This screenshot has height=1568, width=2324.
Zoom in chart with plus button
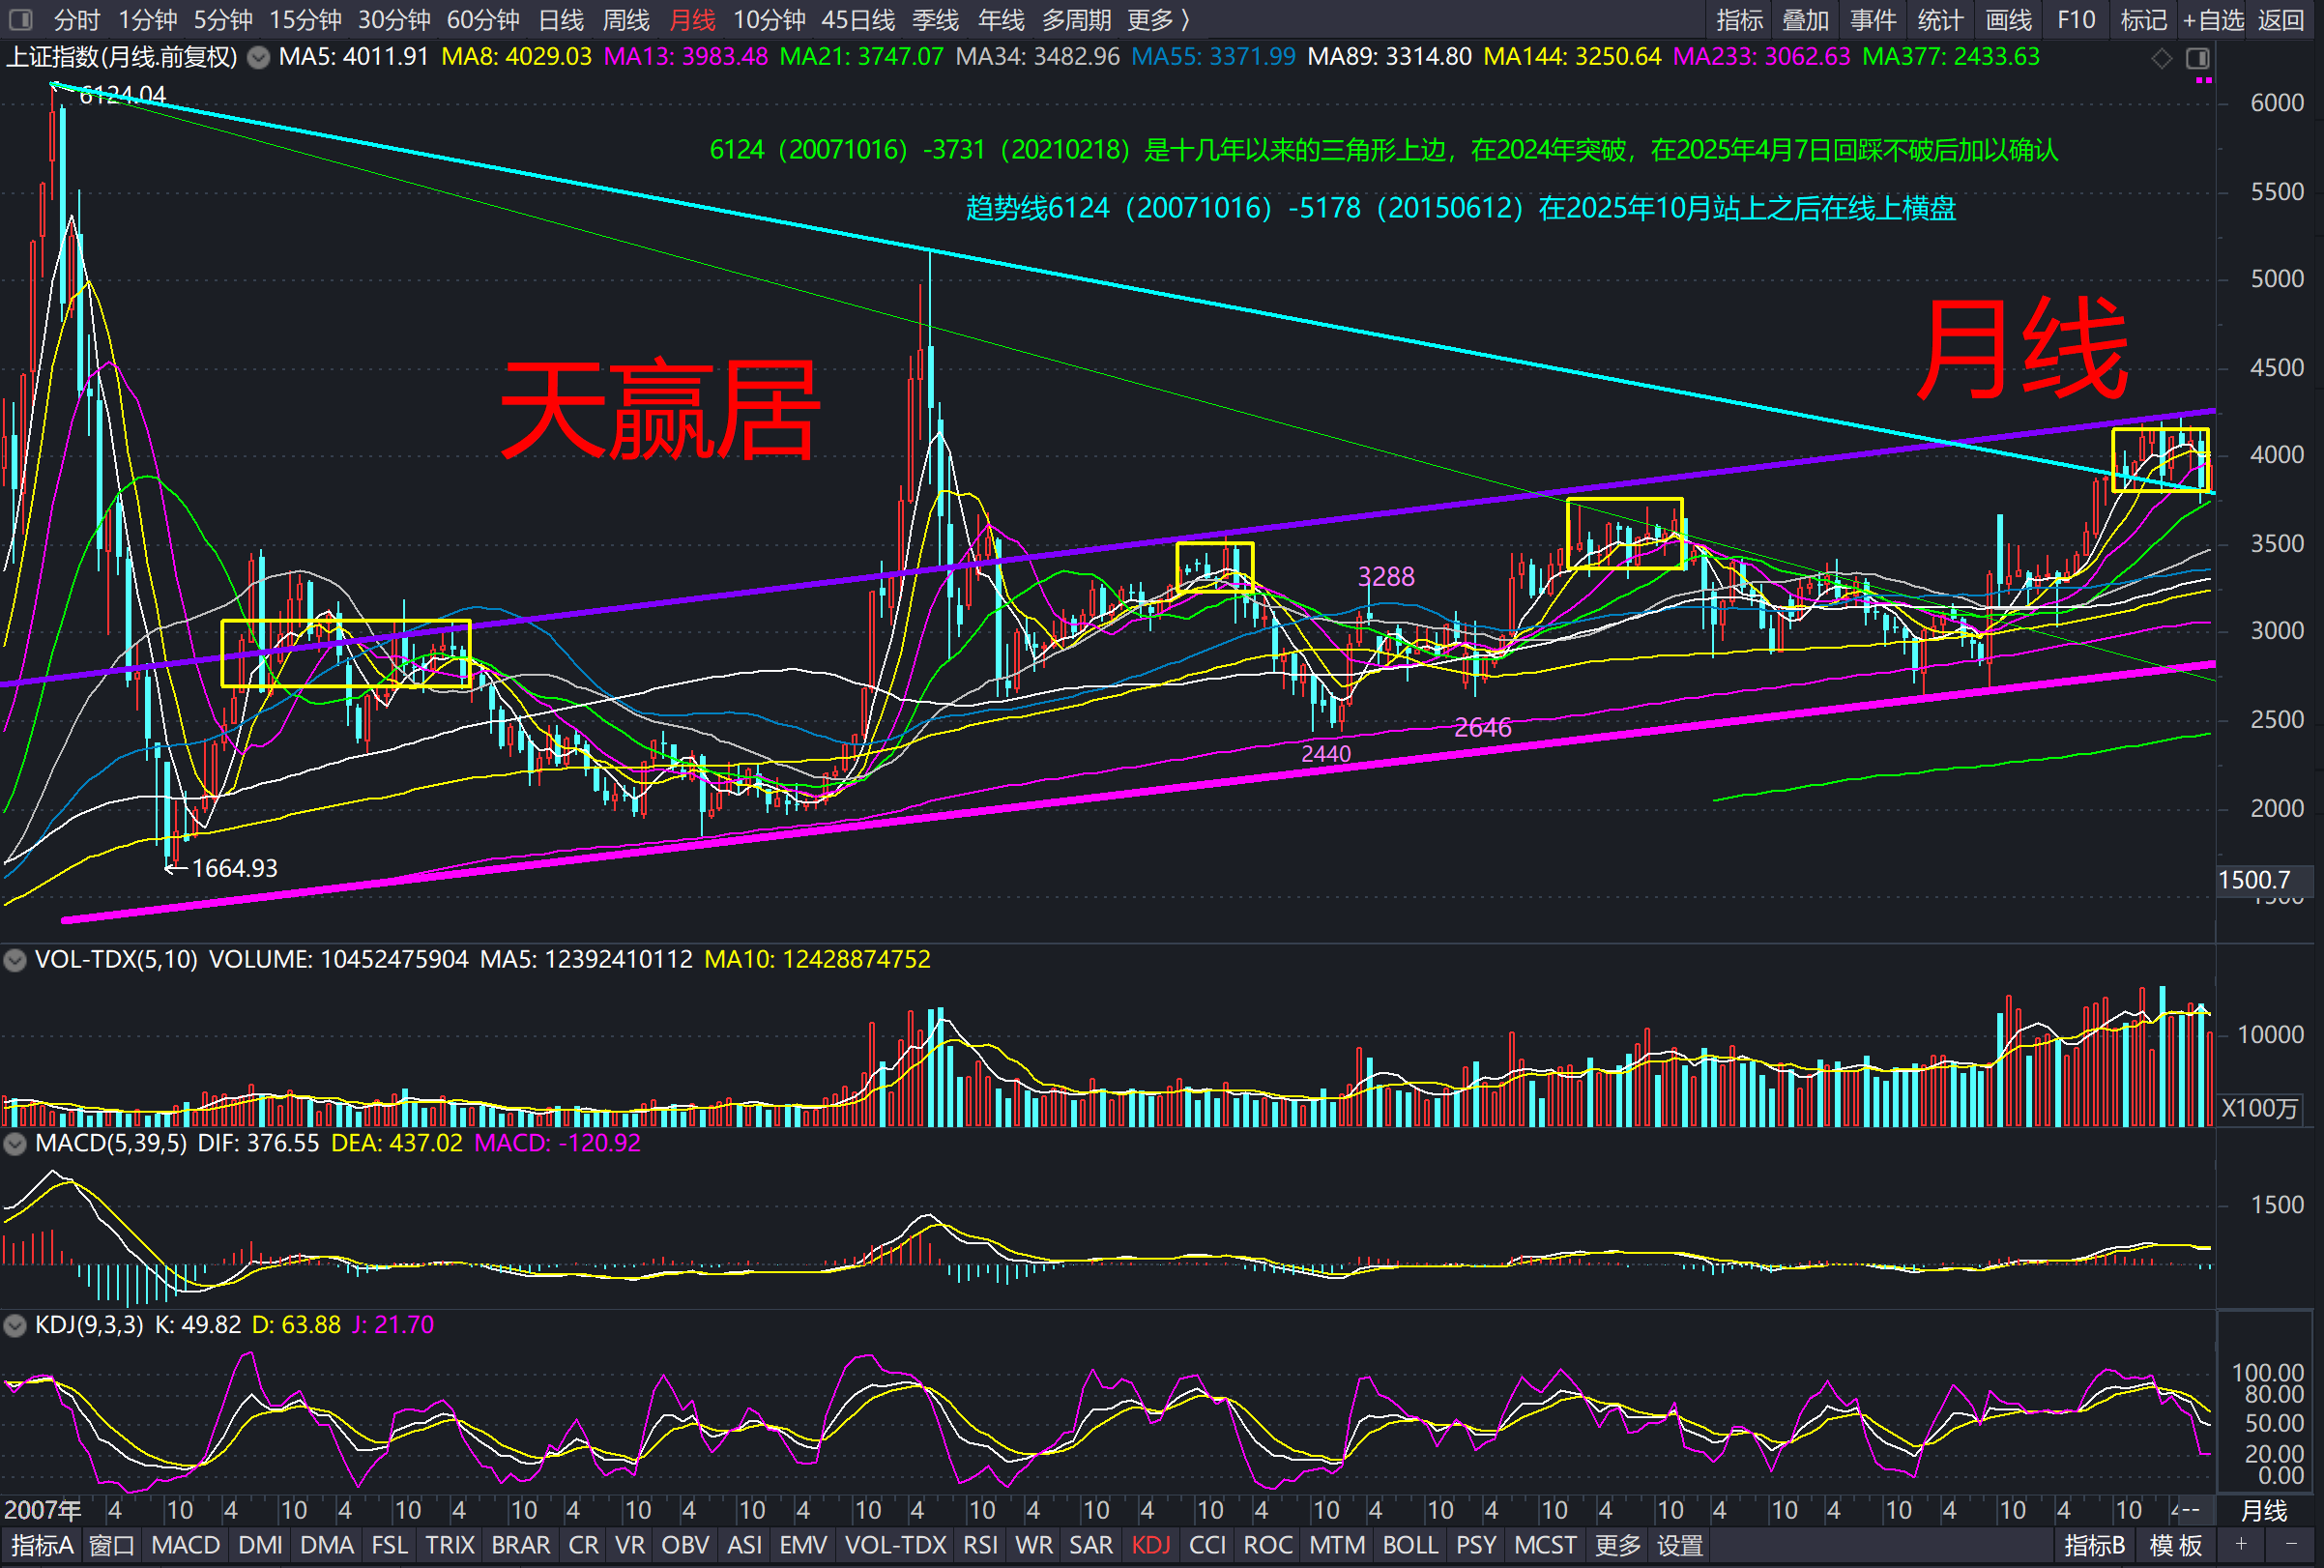pos(2242,1545)
